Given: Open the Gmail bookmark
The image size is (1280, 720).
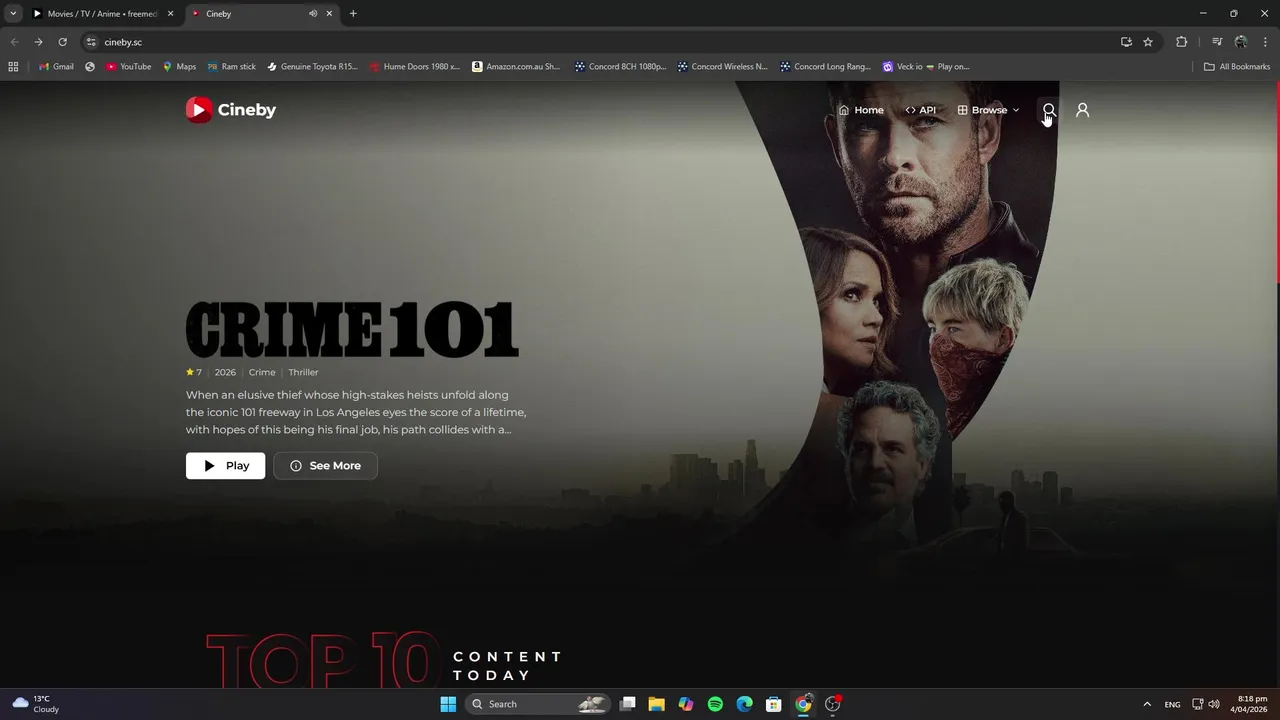Looking at the screenshot, I should click(x=56, y=67).
